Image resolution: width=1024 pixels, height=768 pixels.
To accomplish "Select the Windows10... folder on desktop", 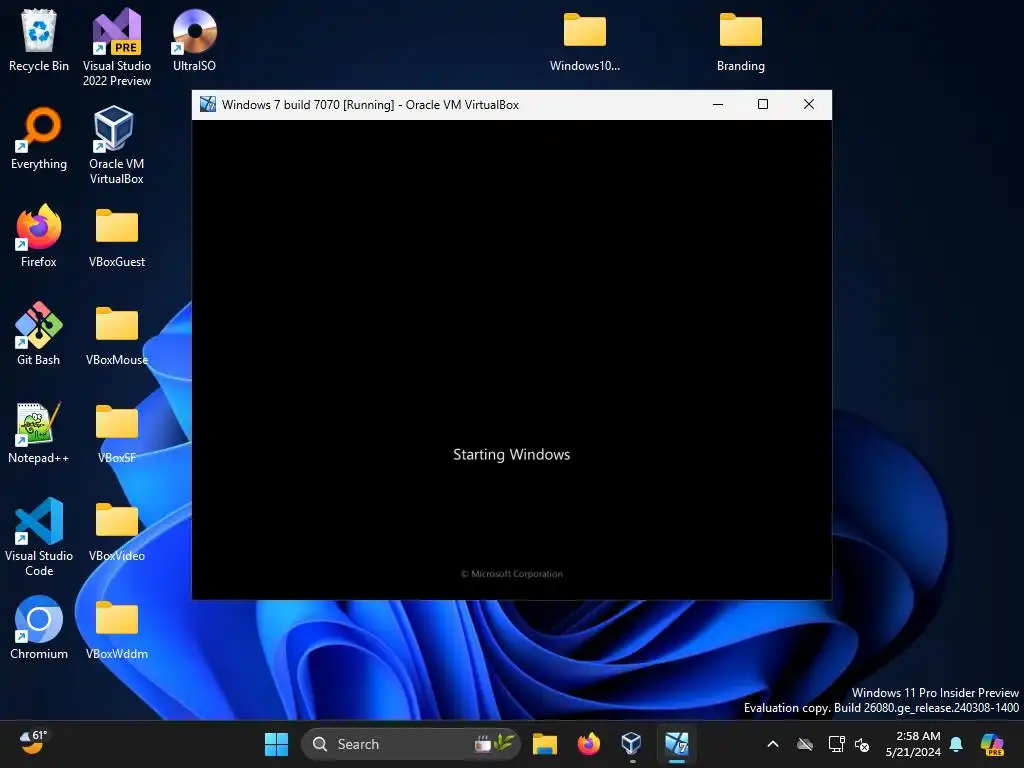I will click(x=584, y=40).
